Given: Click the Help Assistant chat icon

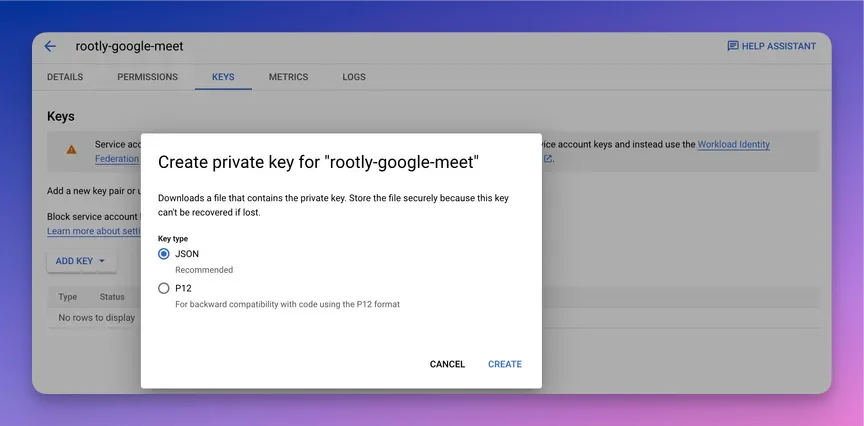Looking at the screenshot, I should tap(733, 46).
